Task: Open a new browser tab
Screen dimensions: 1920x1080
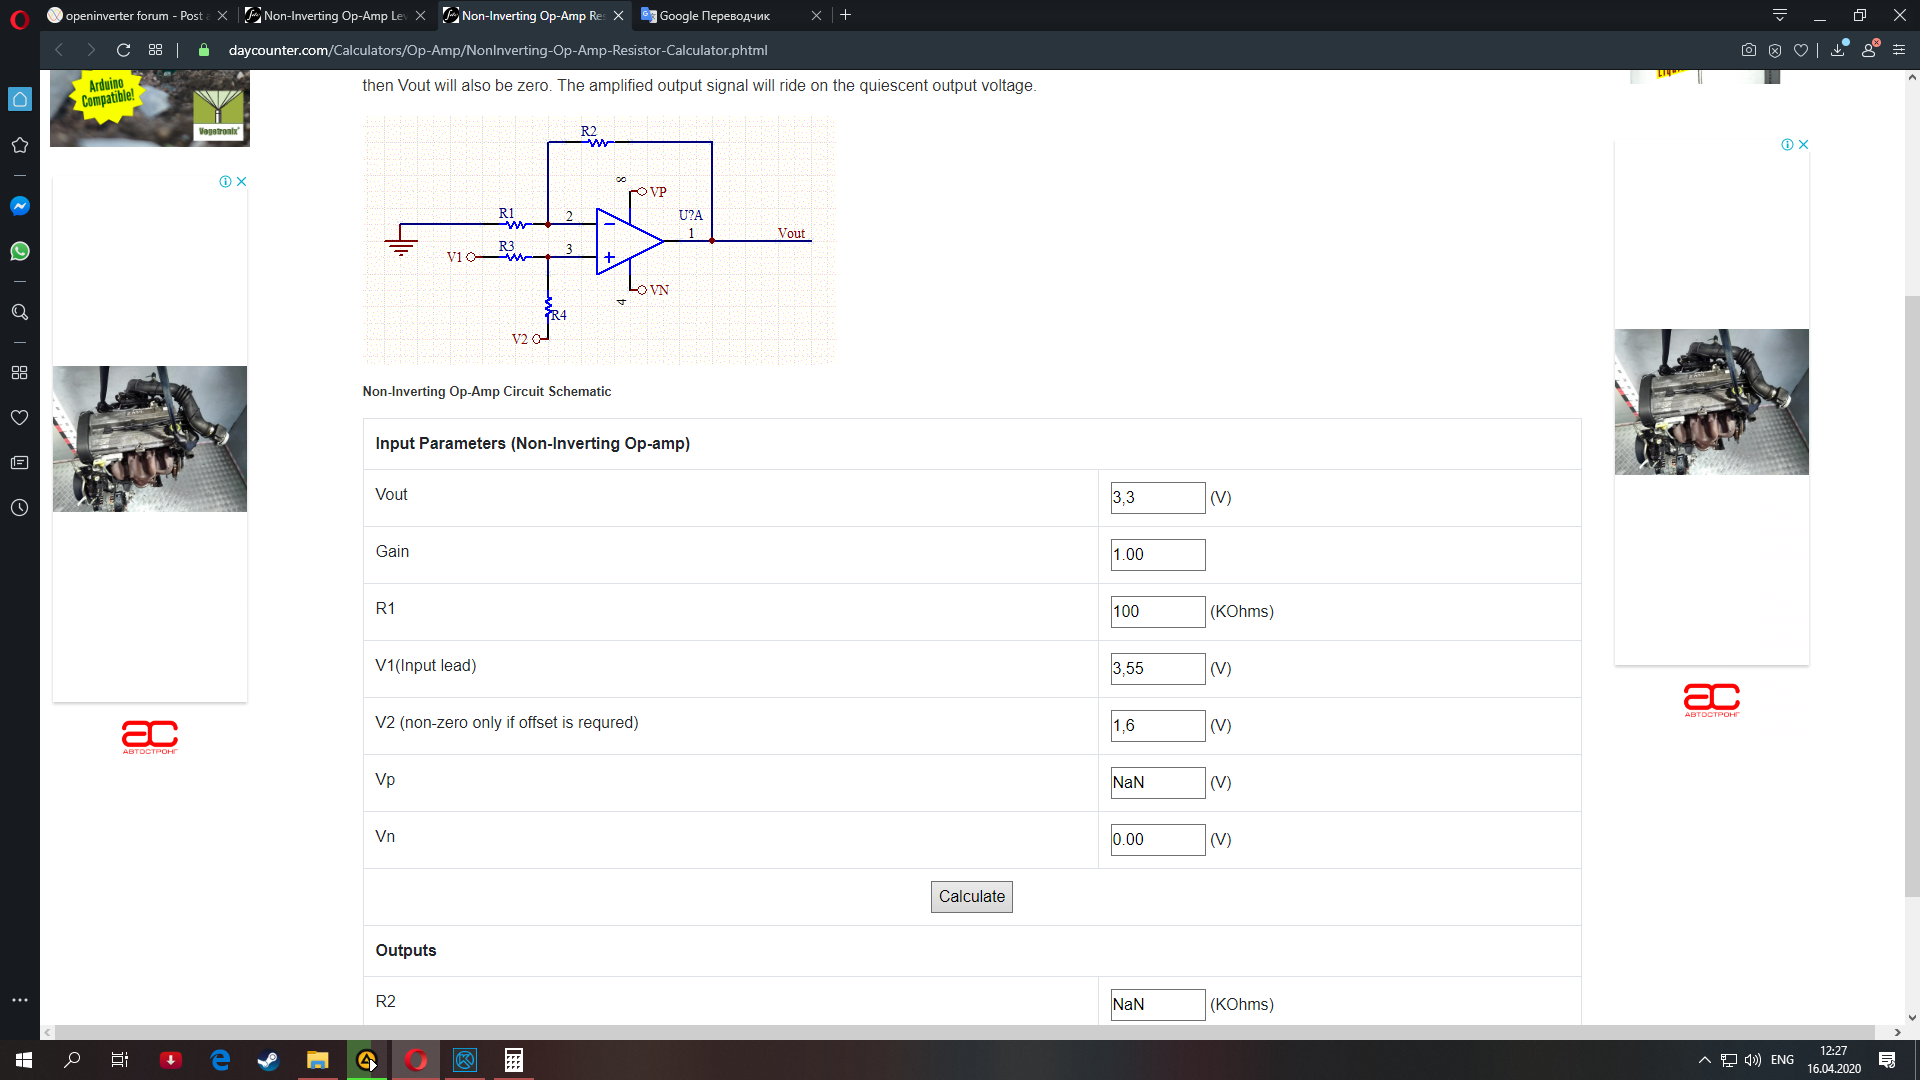Action: (846, 15)
